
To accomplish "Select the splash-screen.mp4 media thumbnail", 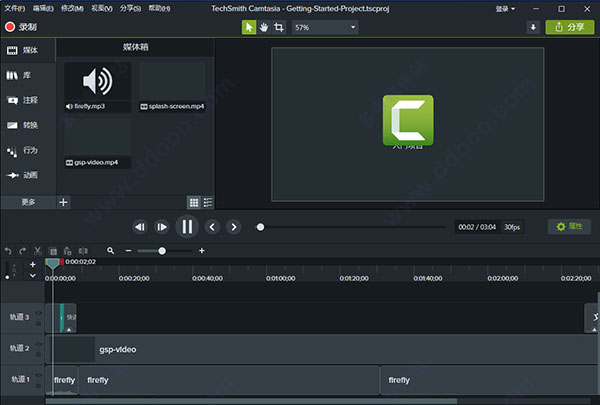I will tap(172, 87).
